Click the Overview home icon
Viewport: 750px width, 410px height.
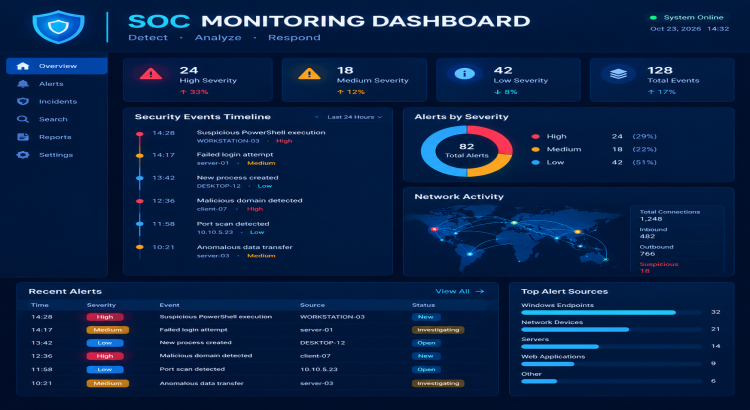pyautogui.click(x=22, y=66)
